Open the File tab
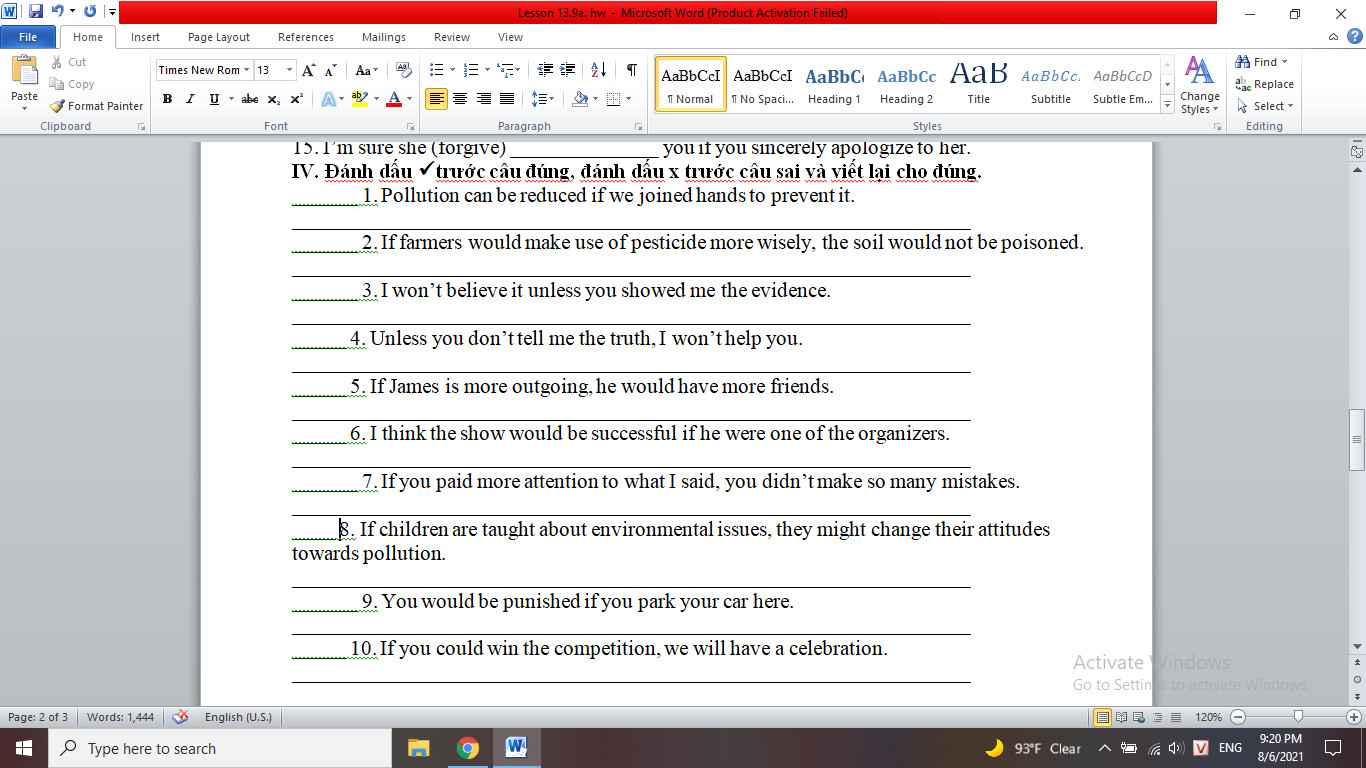Image resolution: width=1366 pixels, height=768 pixels. point(28,37)
